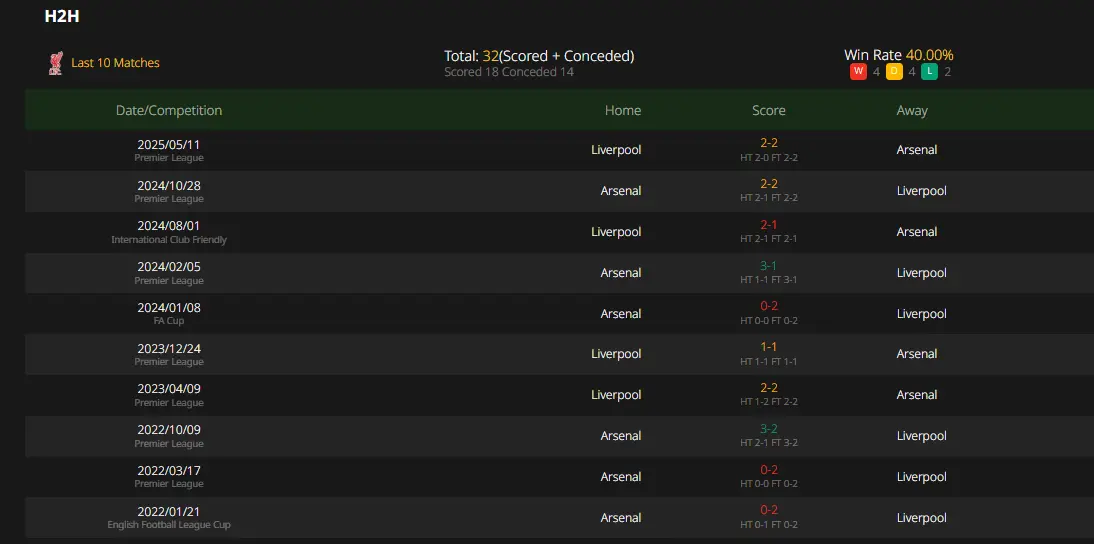Screen dimensions: 1094x544
Task: Click the yellow D draw badge
Action: [894, 71]
